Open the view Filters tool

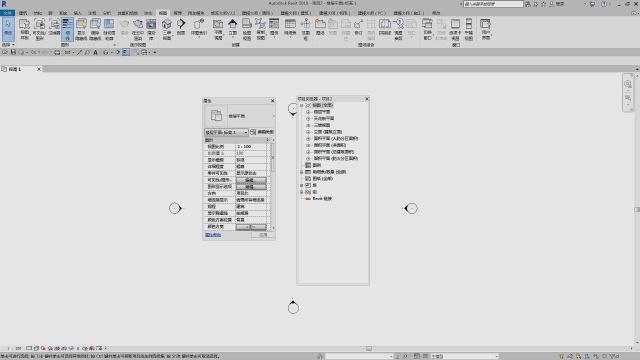pos(54,28)
